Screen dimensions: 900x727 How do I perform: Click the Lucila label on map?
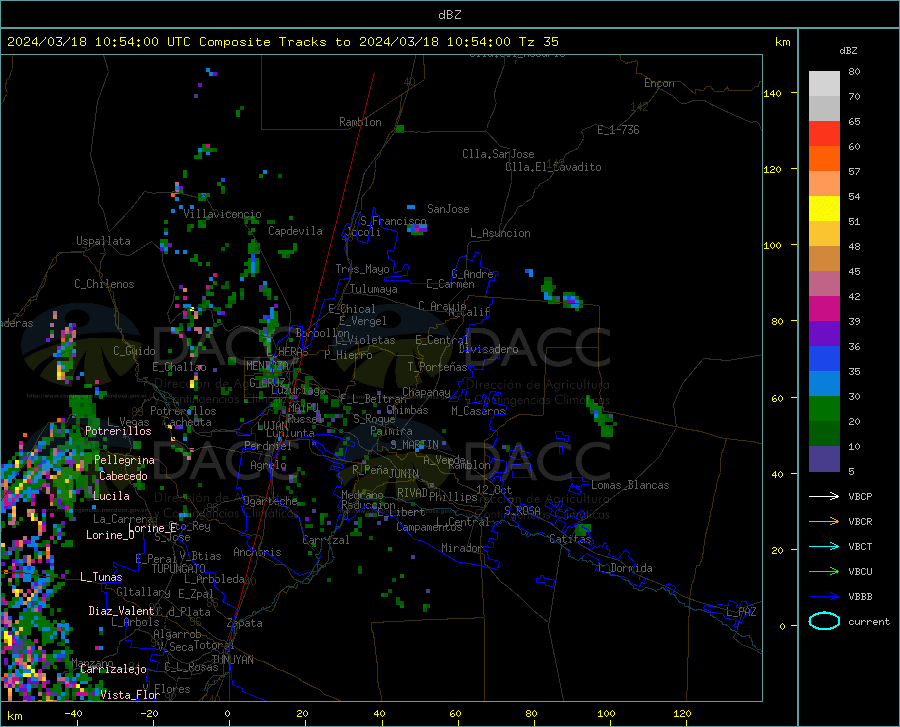tap(111, 496)
